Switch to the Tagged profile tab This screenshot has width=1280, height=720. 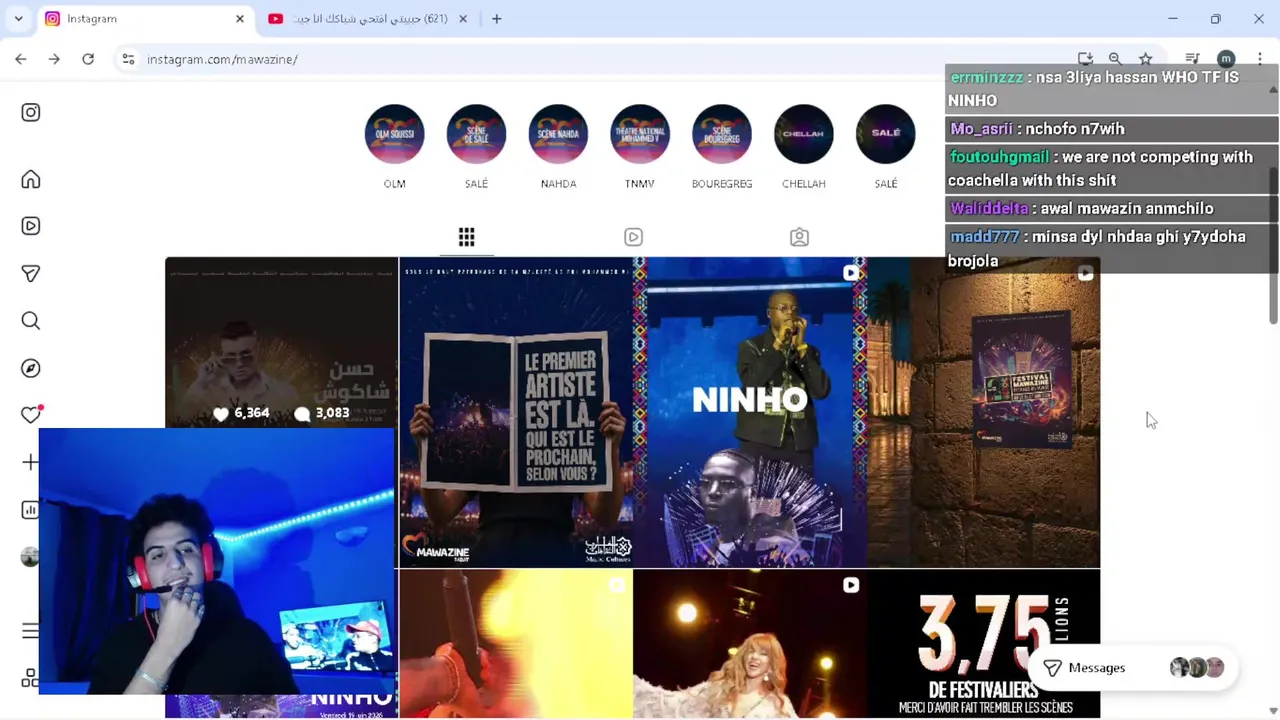799,237
